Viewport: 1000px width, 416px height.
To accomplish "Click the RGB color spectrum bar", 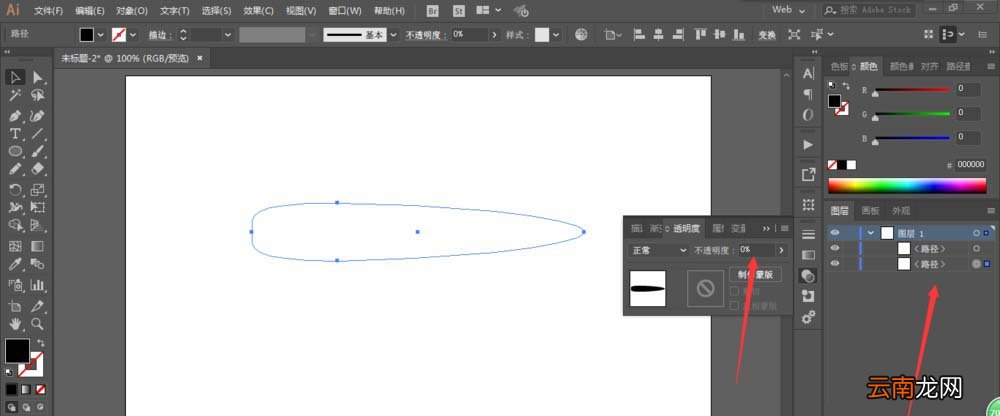I will pos(906,186).
